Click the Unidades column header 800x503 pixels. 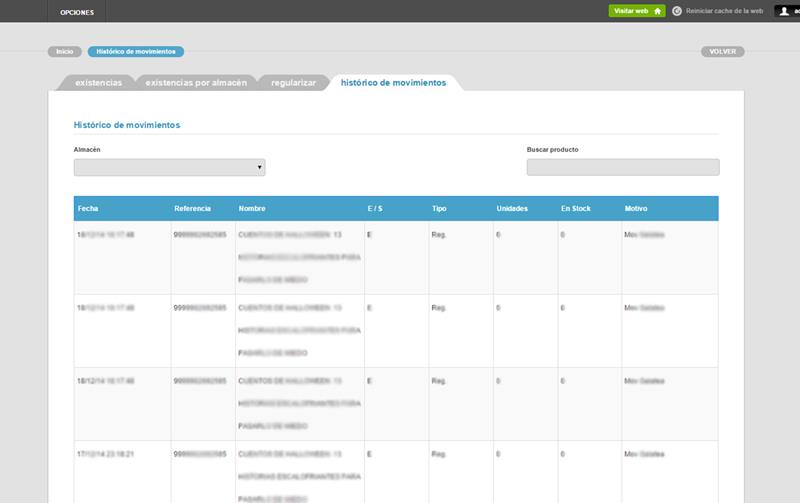point(512,209)
